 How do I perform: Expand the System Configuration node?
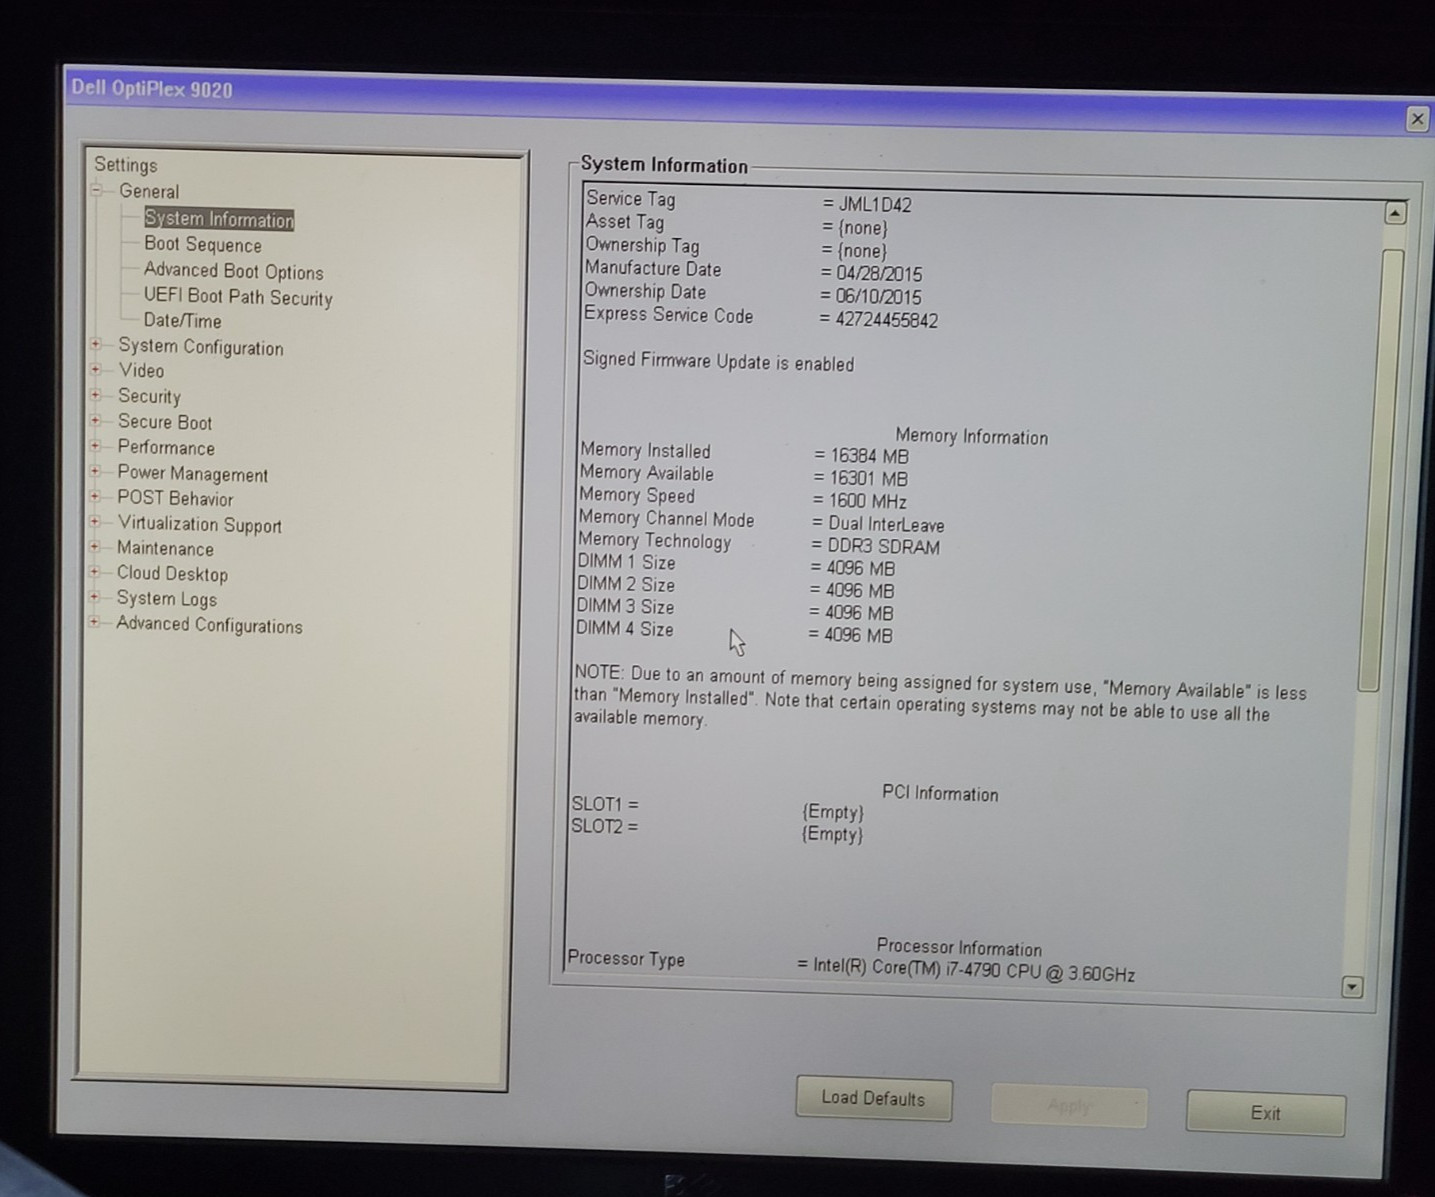(x=96, y=345)
